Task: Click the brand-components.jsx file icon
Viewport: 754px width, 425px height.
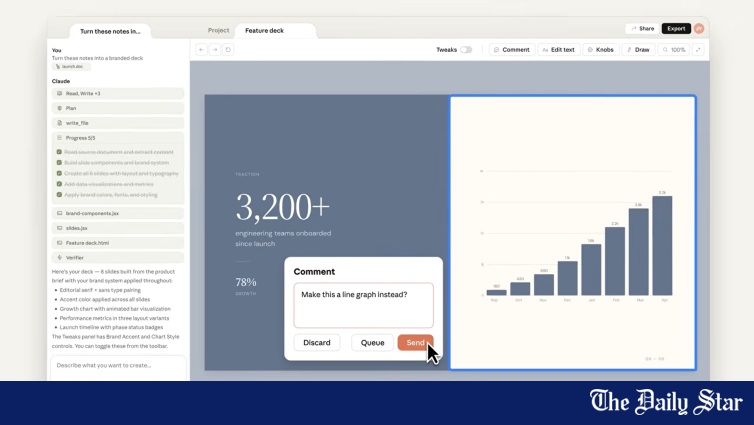Action: 60,213
